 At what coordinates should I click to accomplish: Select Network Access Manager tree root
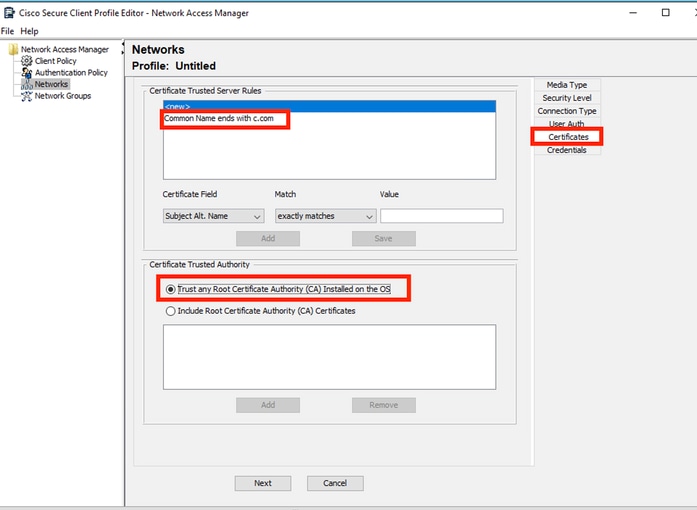pos(65,49)
